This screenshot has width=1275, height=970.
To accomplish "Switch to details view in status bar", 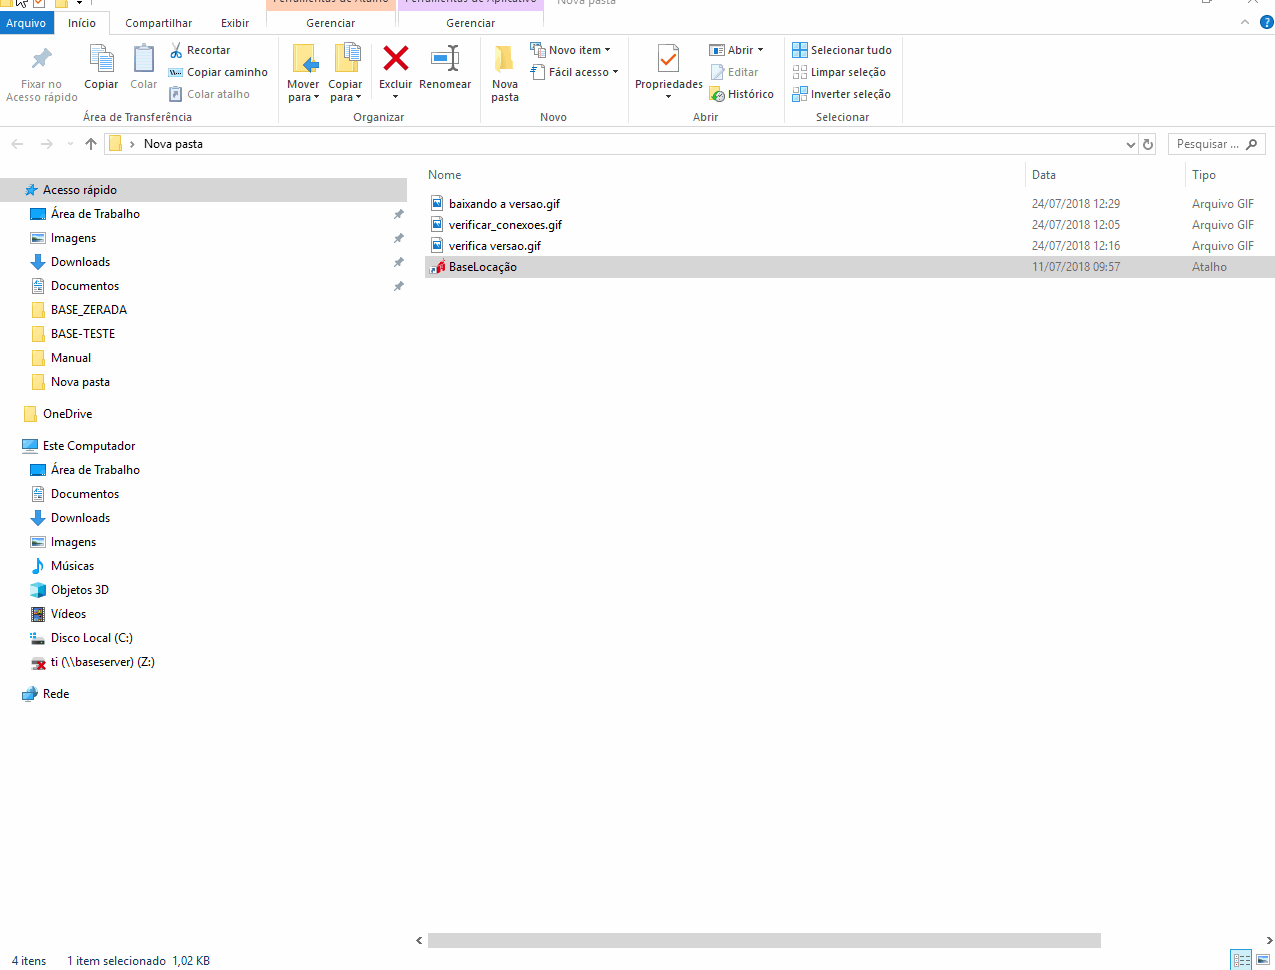I will pyautogui.click(x=1241, y=960).
